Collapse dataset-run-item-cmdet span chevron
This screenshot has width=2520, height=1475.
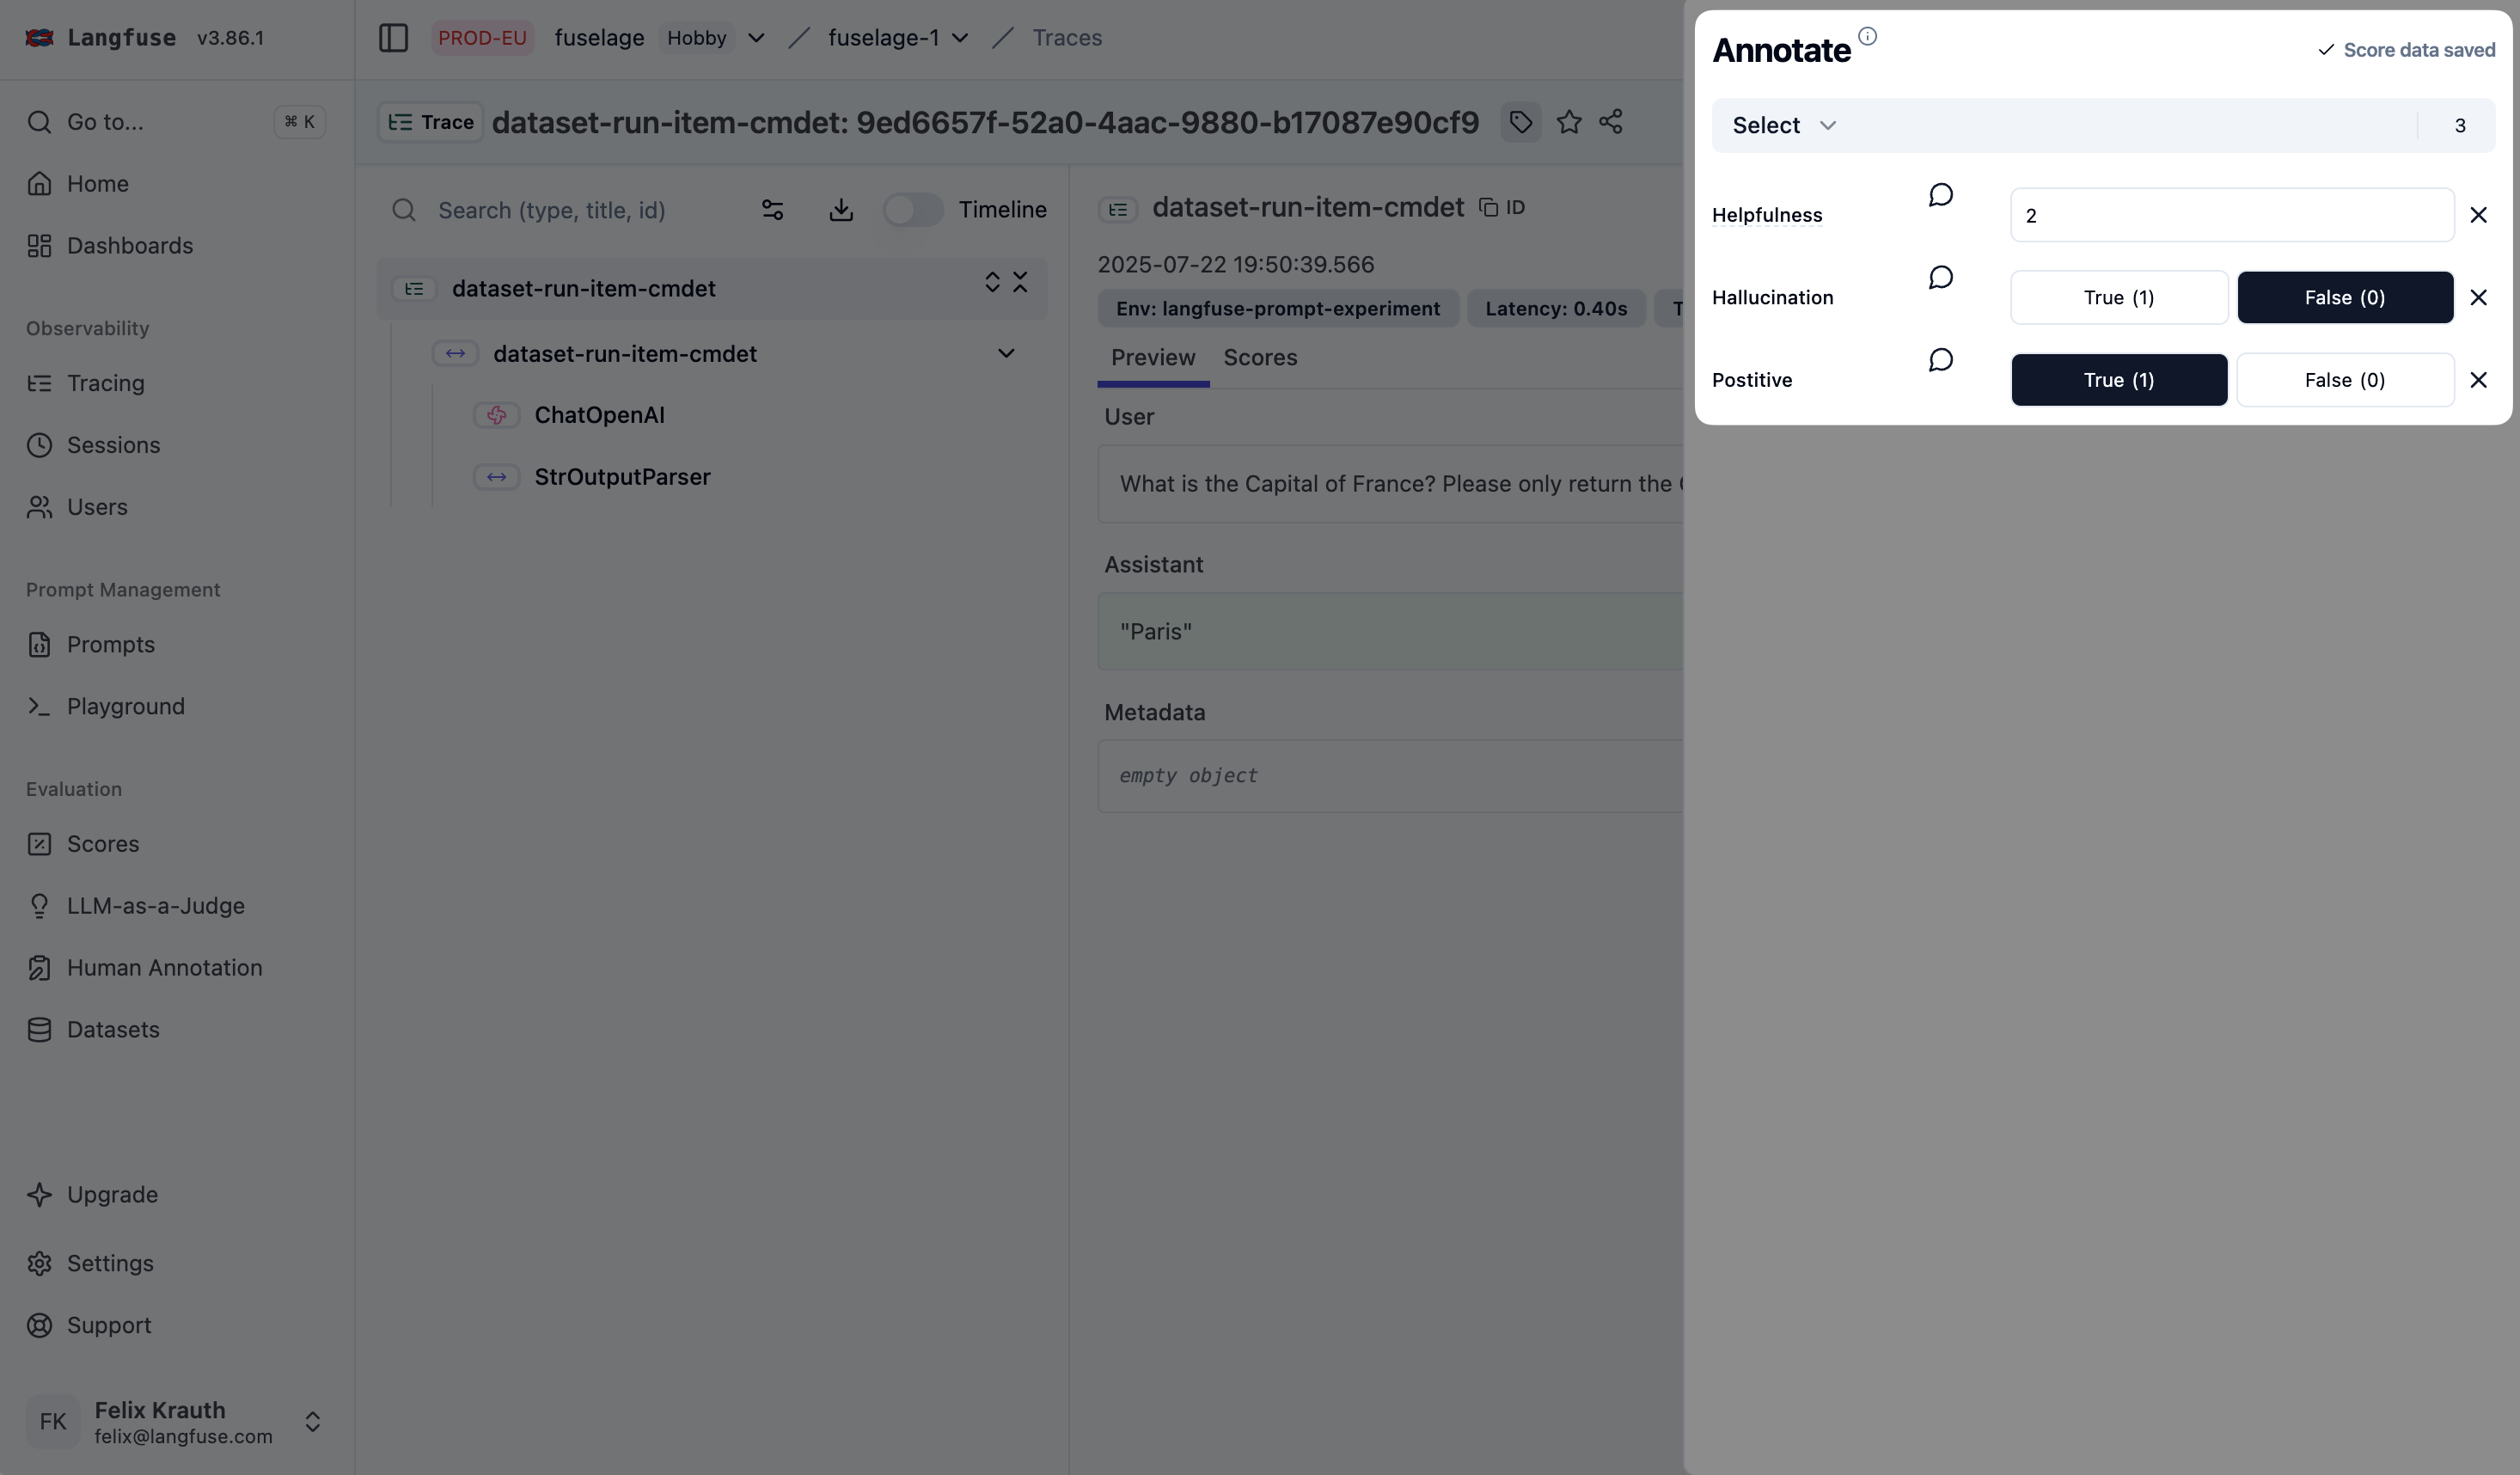point(1006,353)
